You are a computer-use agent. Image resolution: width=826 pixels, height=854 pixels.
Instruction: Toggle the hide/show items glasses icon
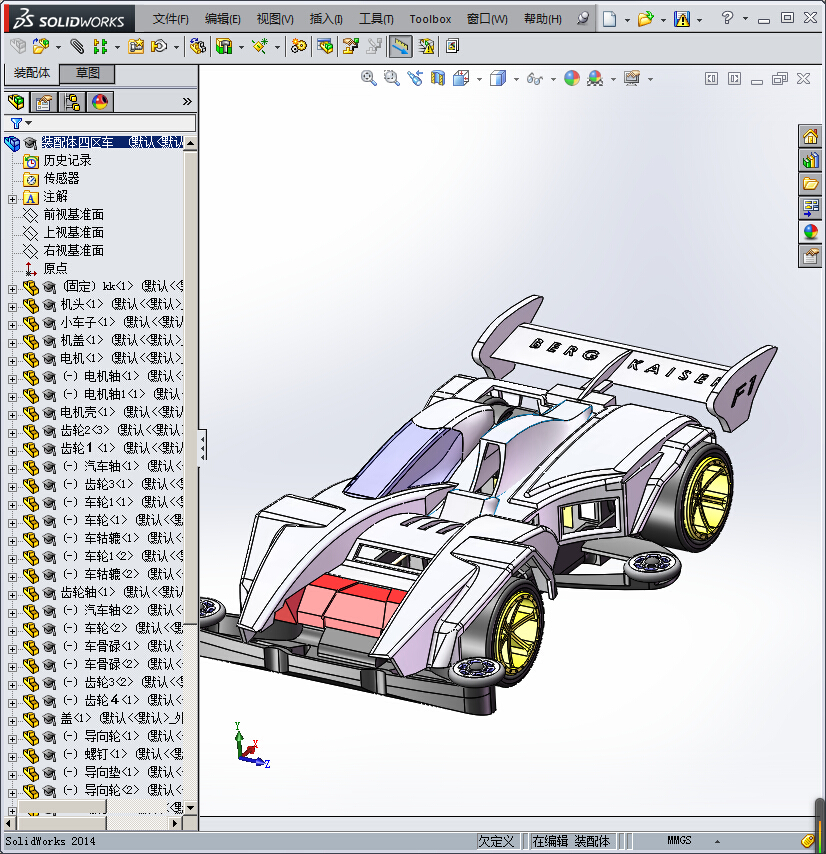click(x=535, y=78)
